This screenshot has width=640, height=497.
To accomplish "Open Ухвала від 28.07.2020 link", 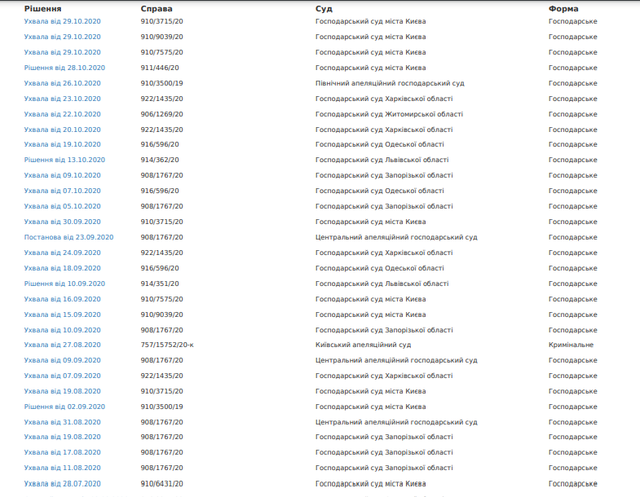I will pos(62,484).
